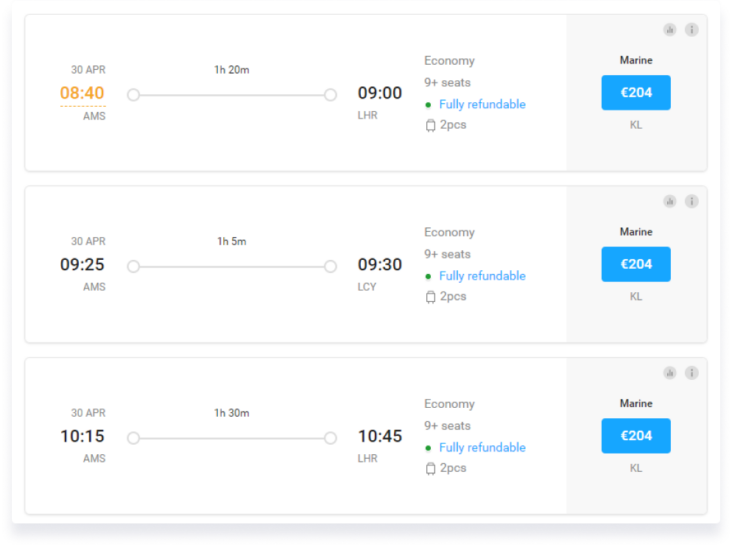The height and width of the screenshot is (547, 732).
Task: Click baggage icon on 10:15 flight
Action: coord(430,468)
